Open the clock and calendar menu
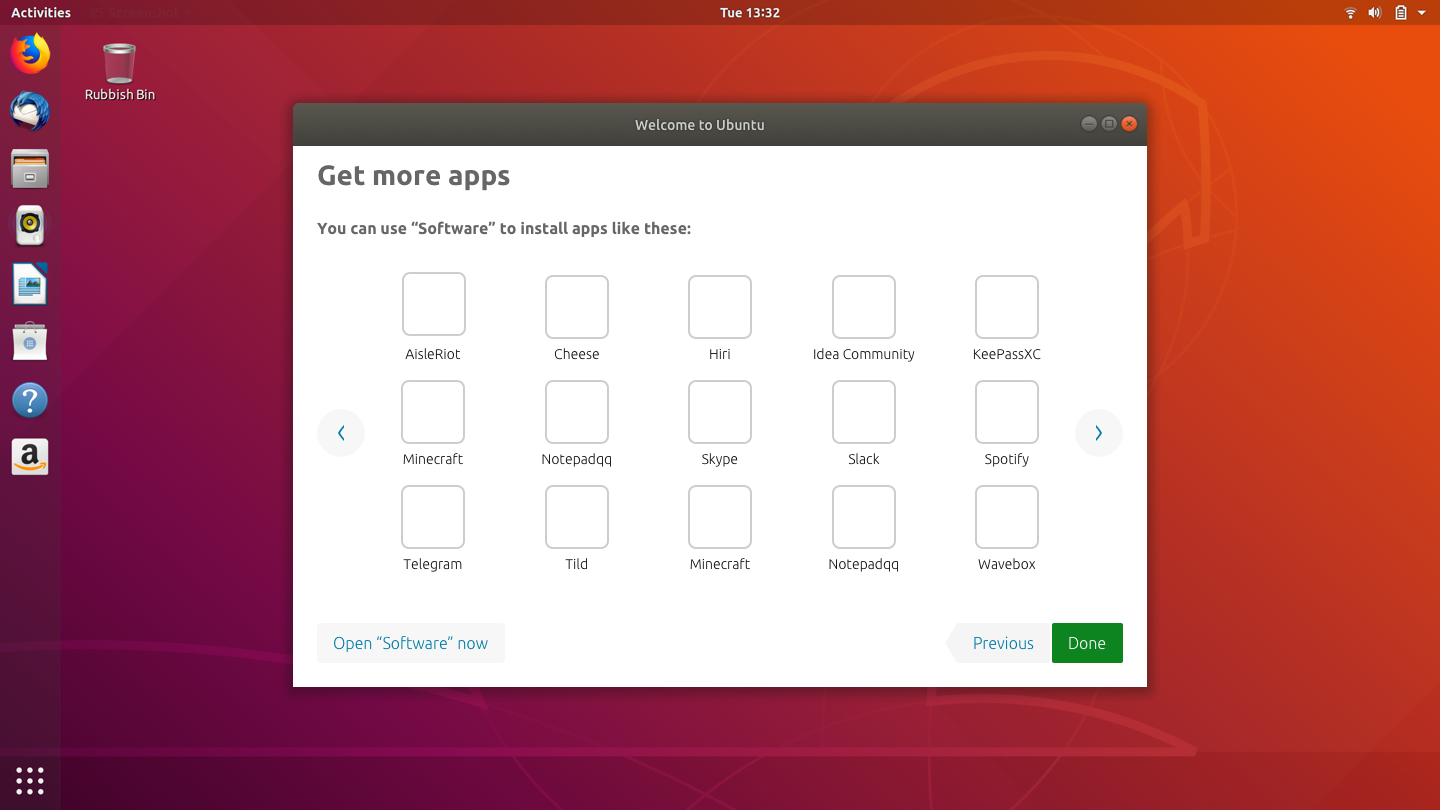The width and height of the screenshot is (1440, 810). pos(749,12)
